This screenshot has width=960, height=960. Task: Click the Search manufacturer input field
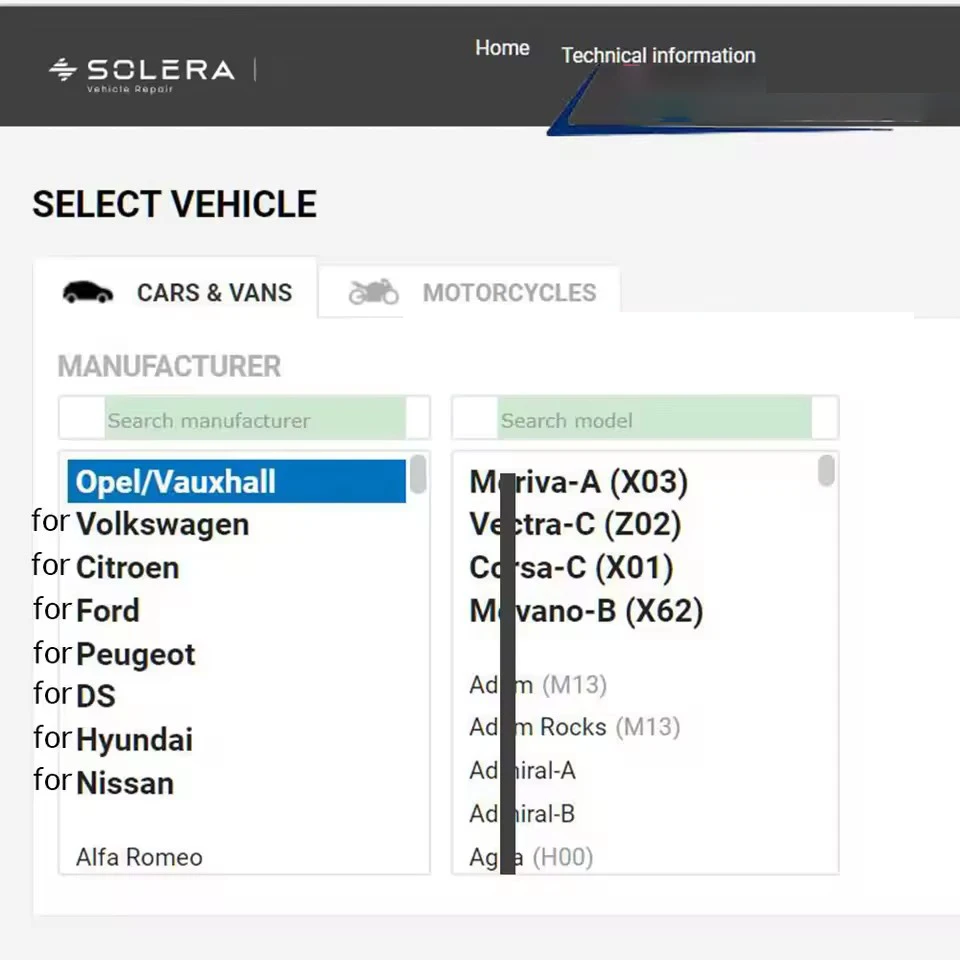point(245,418)
